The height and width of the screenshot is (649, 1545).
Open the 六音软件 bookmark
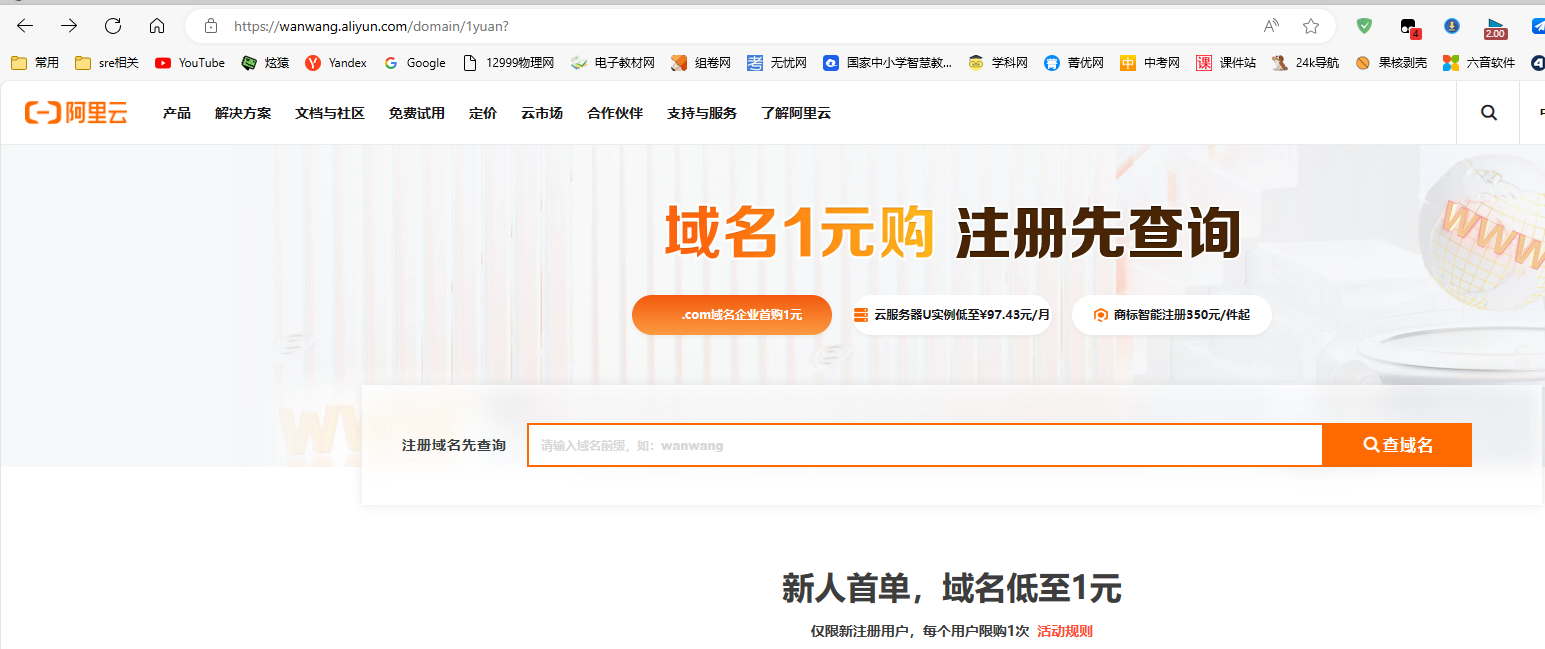1479,62
